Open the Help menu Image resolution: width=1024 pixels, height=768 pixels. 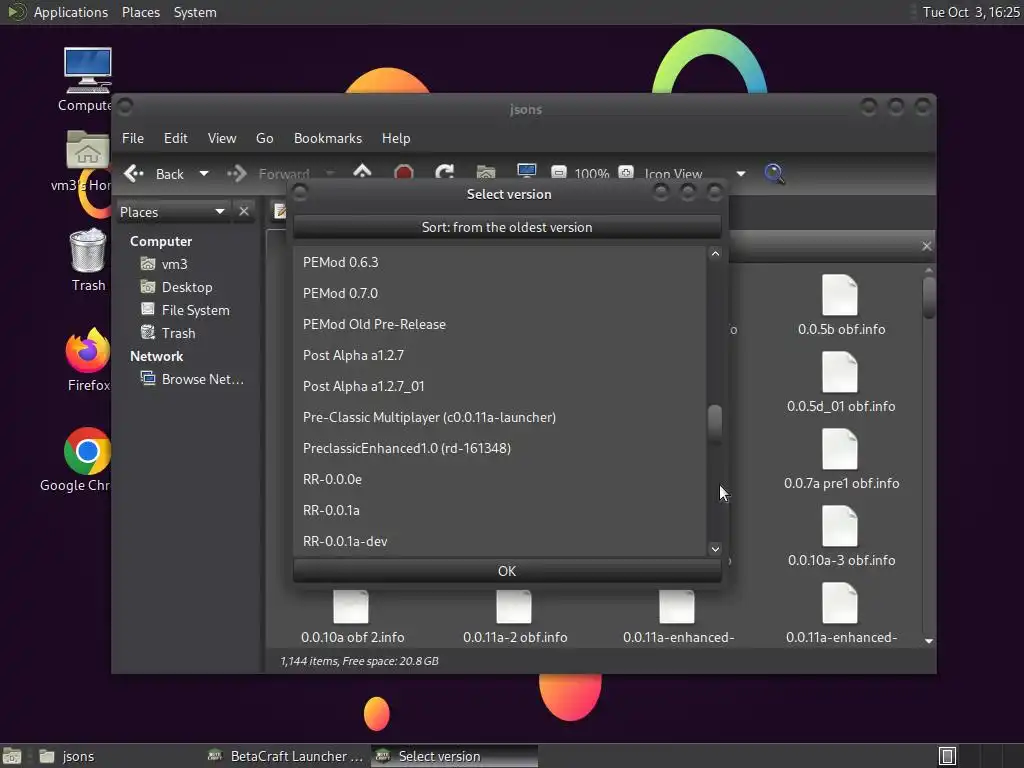(396, 138)
